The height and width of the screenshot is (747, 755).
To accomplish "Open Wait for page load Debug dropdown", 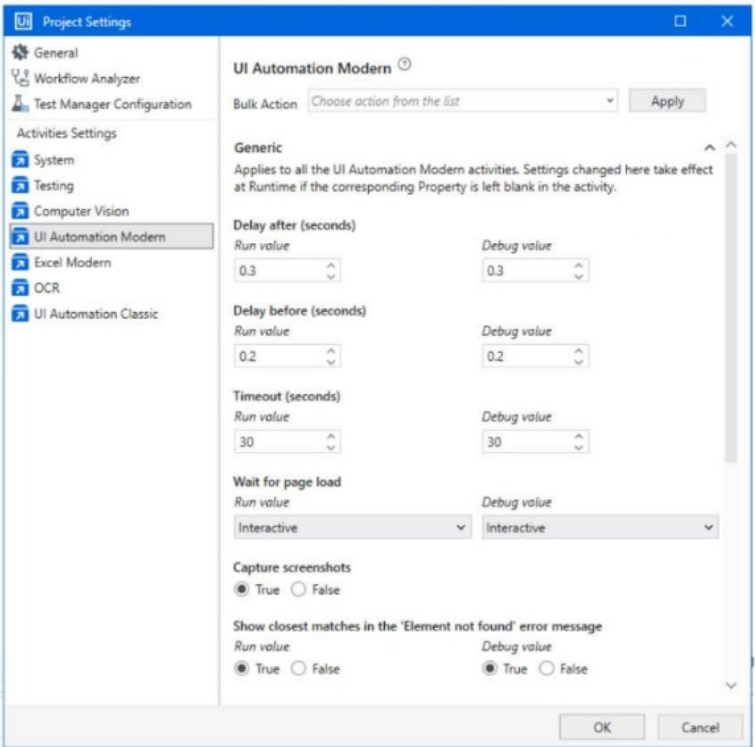I will pos(600,527).
